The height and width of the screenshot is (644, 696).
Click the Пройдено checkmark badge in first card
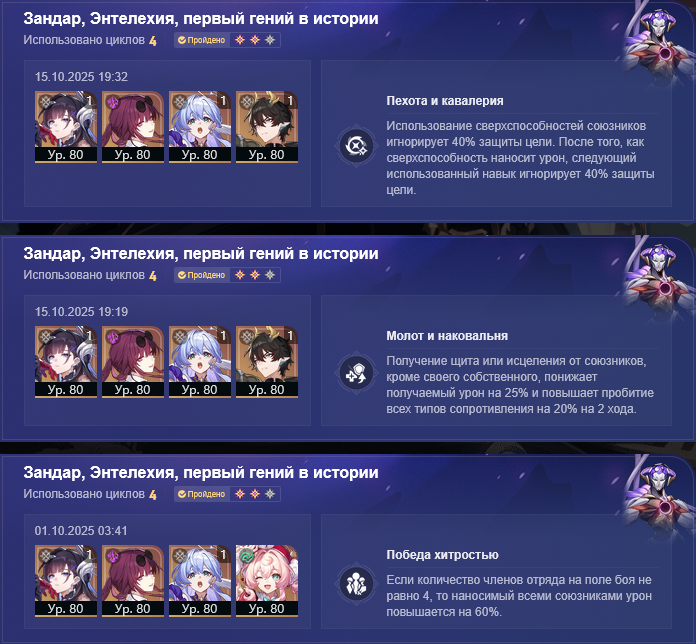pos(202,40)
